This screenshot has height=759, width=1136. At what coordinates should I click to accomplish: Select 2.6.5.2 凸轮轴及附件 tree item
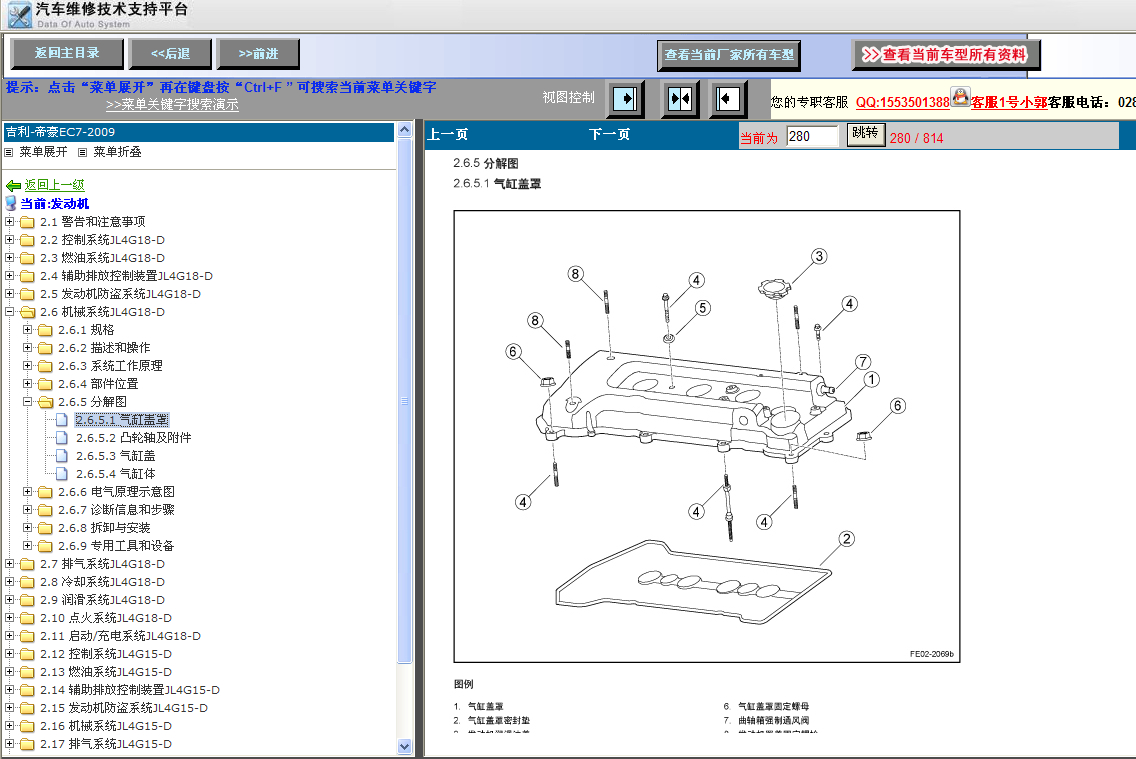coord(134,438)
